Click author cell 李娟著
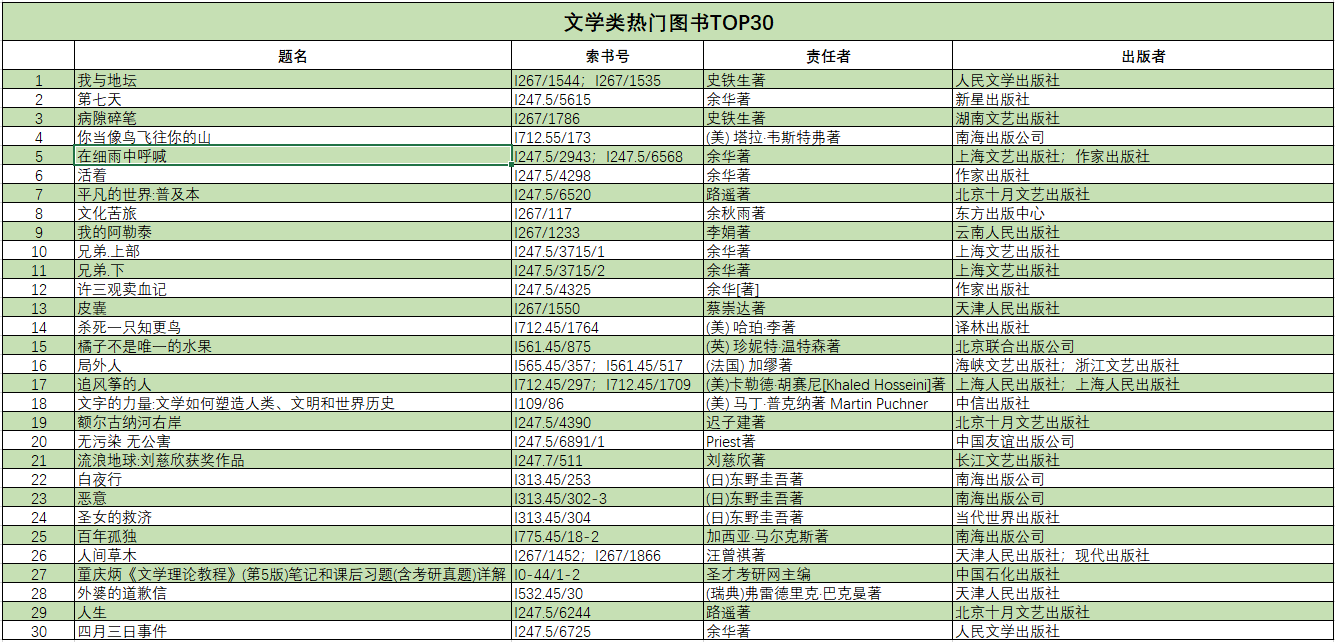The width and height of the screenshot is (1335, 642). (x=828, y=233)
